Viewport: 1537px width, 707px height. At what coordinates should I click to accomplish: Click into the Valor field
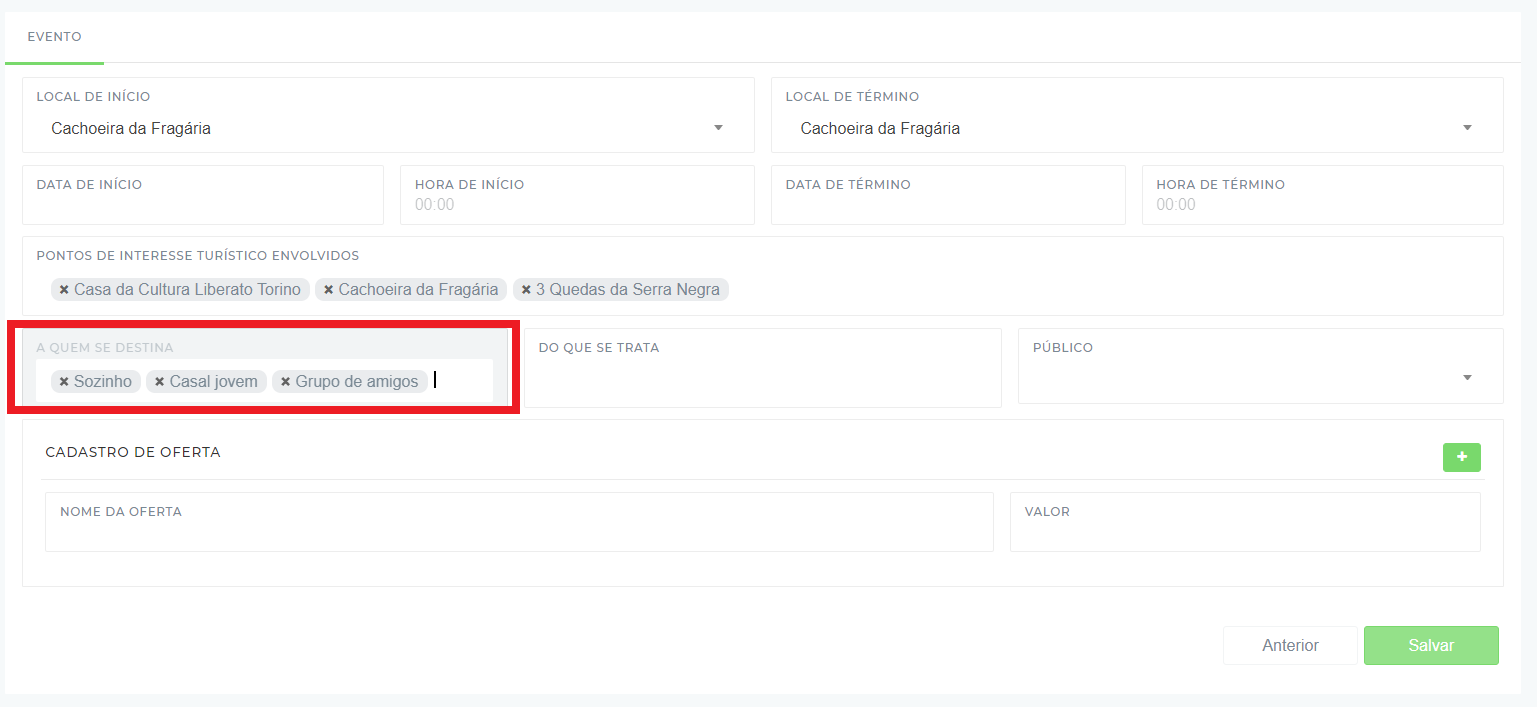(x=1245, y=522)
